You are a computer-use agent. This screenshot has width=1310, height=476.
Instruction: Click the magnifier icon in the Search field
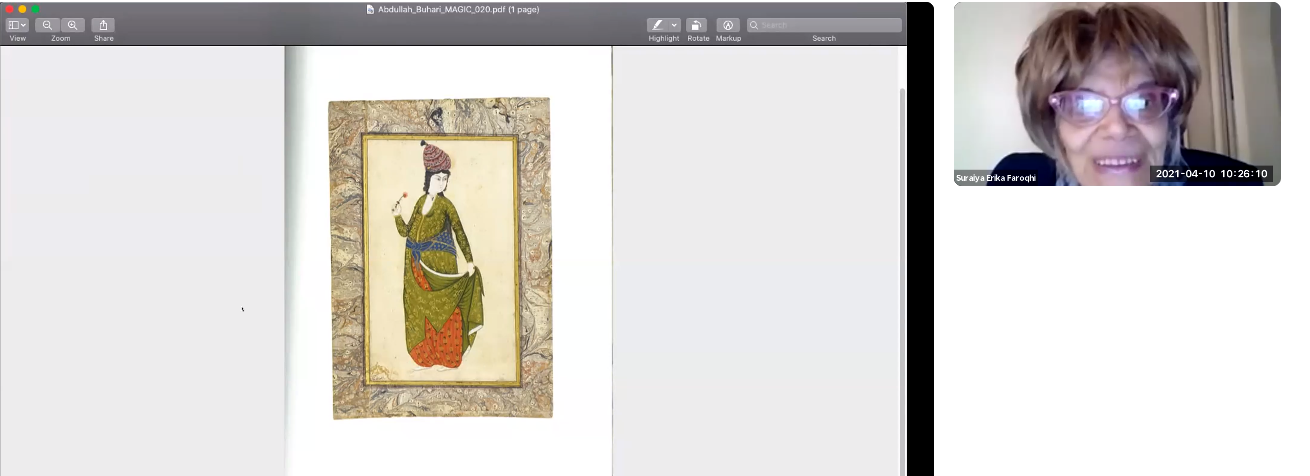click(x=754, y=25)
